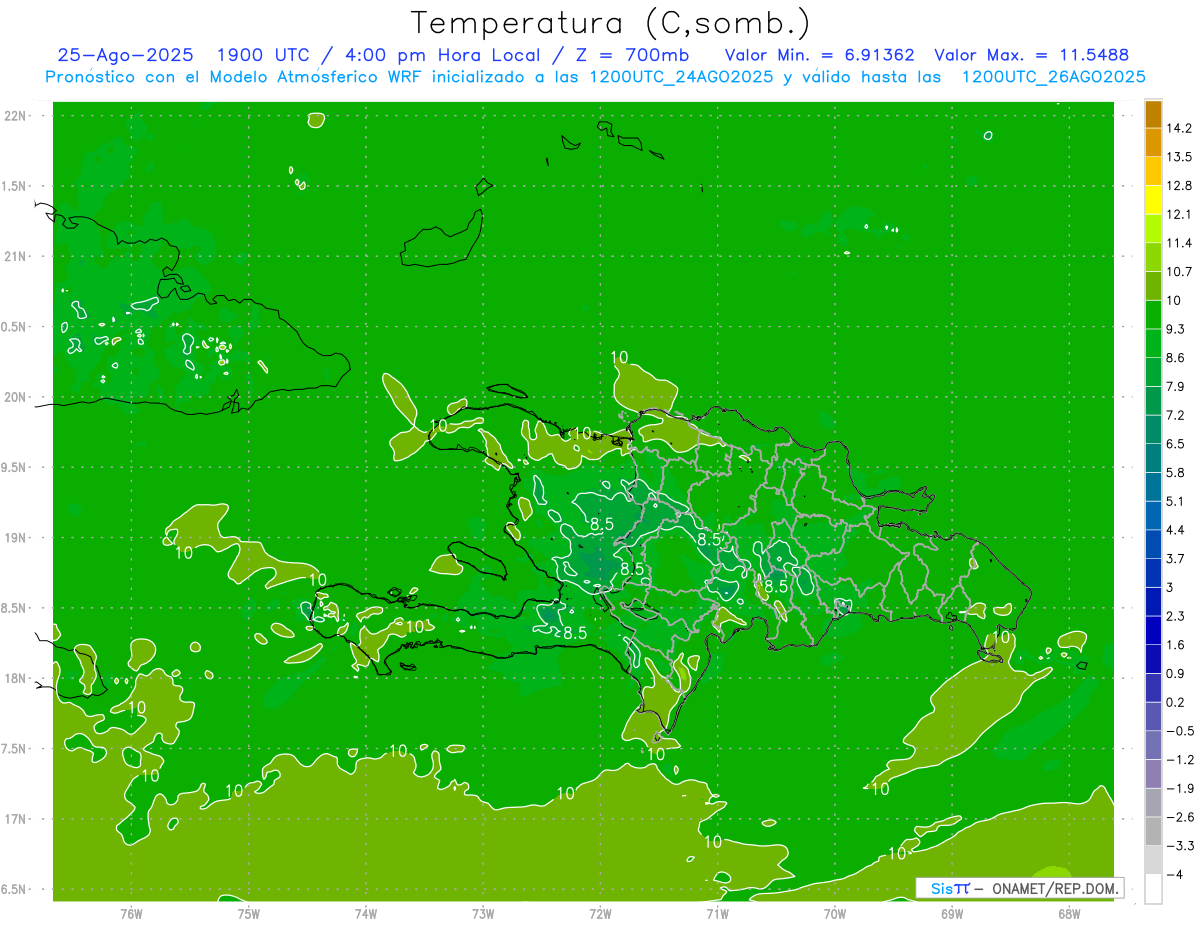Click the latitude axis label "9.5N"

[14, 468]
